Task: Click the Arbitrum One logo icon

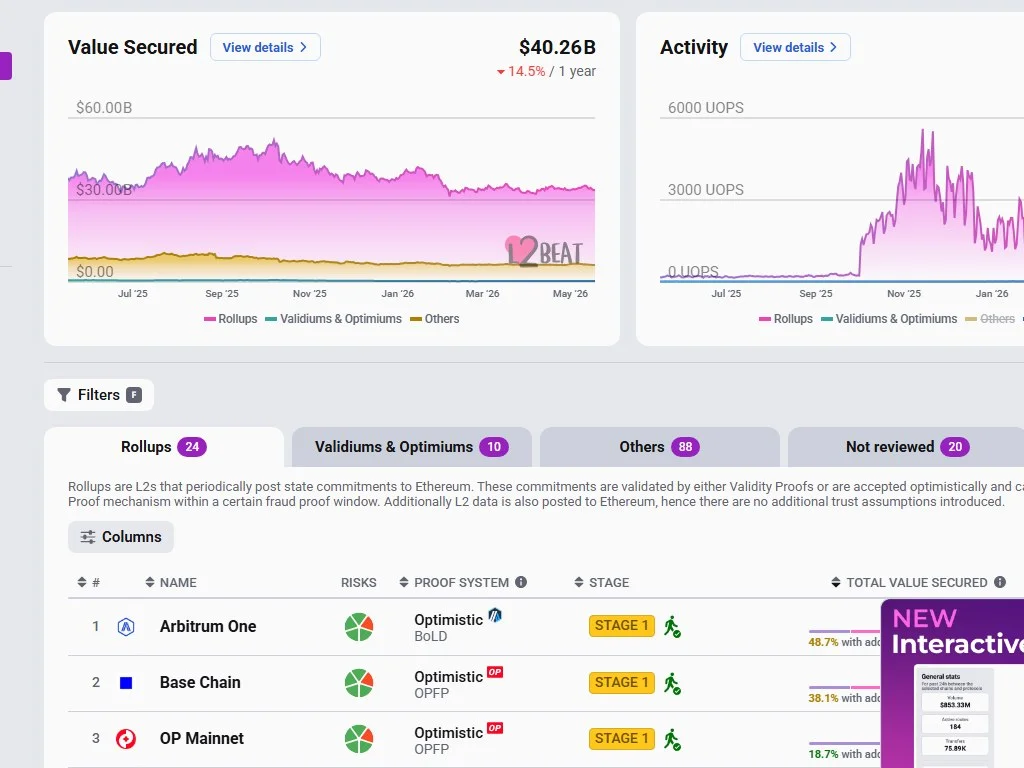Action: pyautogui.click(x=126, y=627)
